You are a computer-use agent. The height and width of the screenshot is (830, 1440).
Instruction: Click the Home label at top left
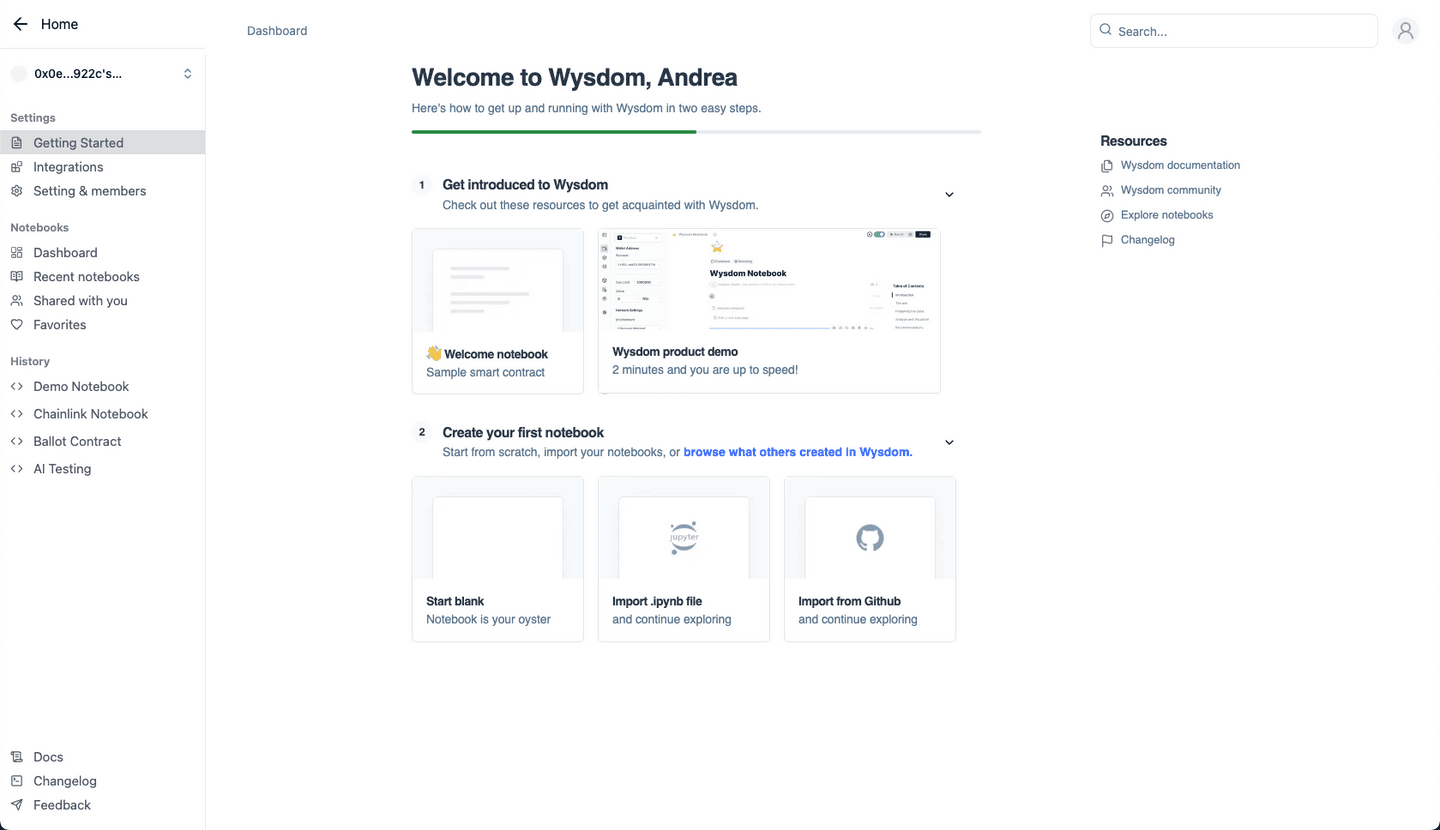click(x=59, y=24)
